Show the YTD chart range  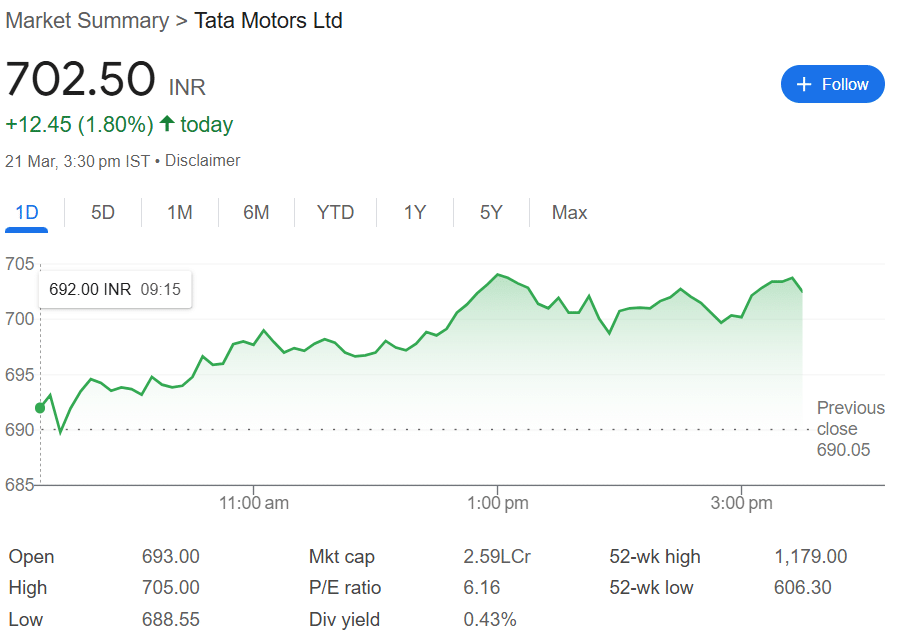tap(335, 213)
